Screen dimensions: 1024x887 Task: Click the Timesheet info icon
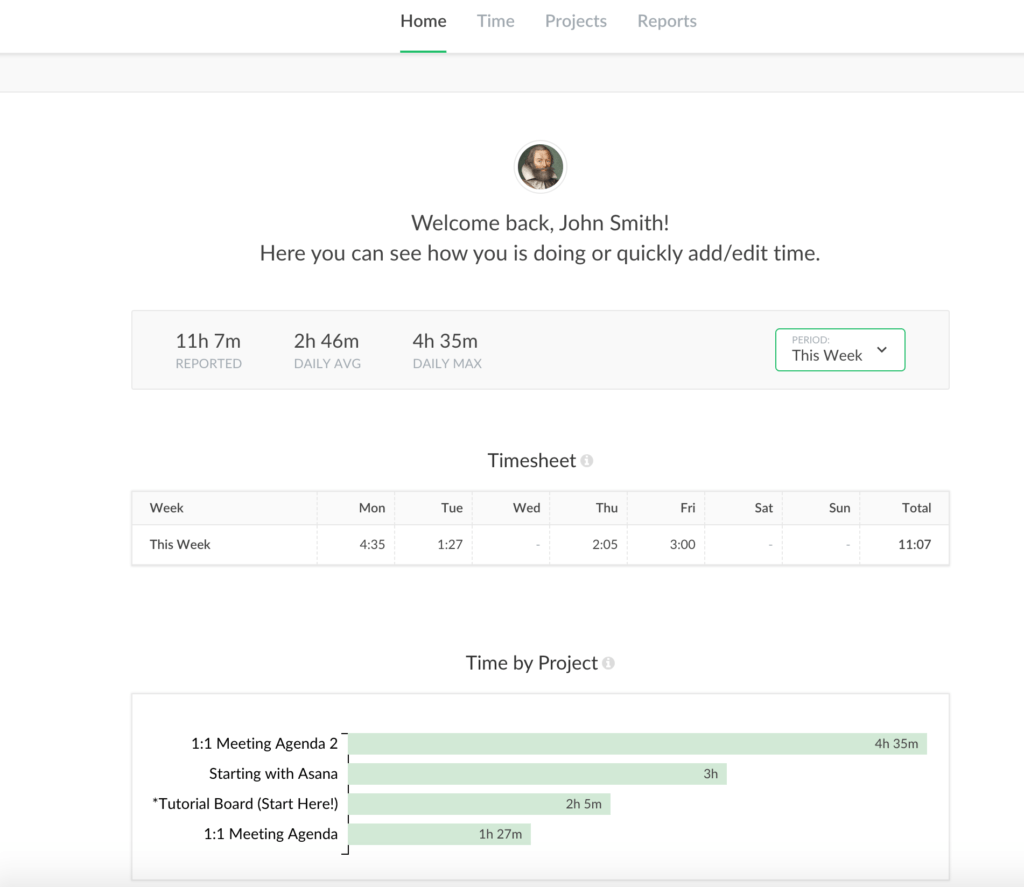coord(588,460)
